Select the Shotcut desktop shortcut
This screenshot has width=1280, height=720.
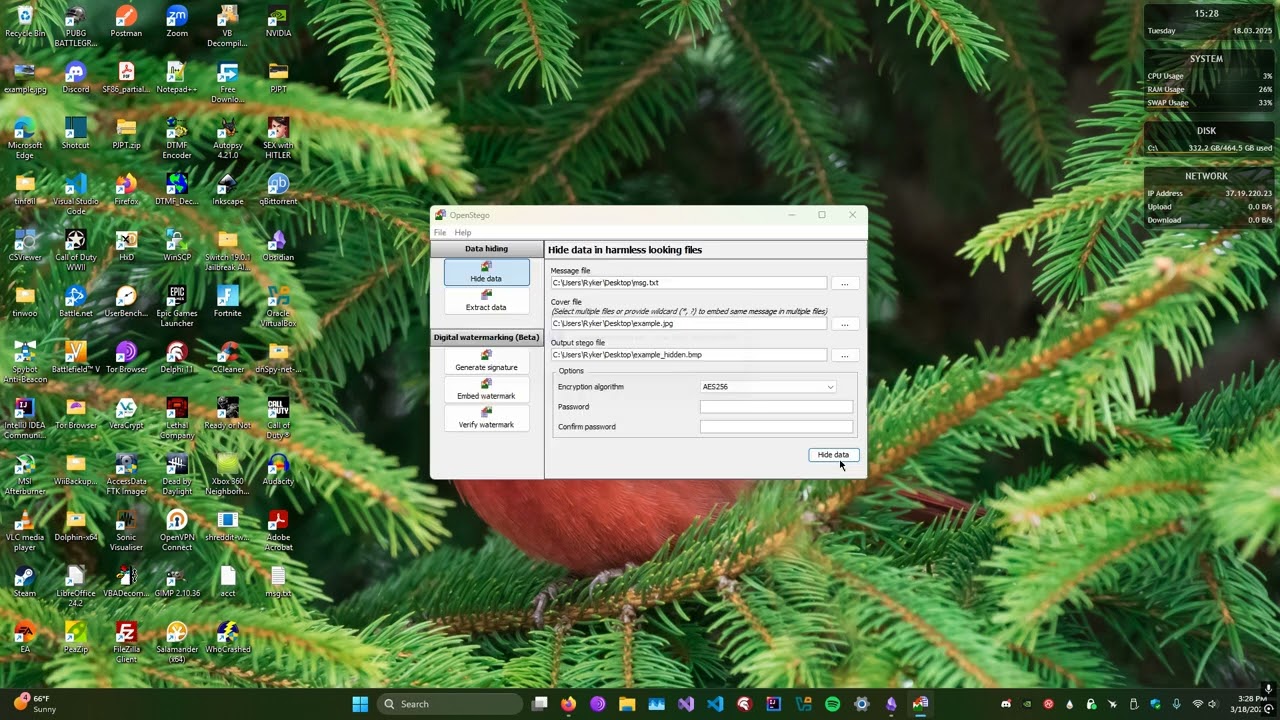(75, 134)
